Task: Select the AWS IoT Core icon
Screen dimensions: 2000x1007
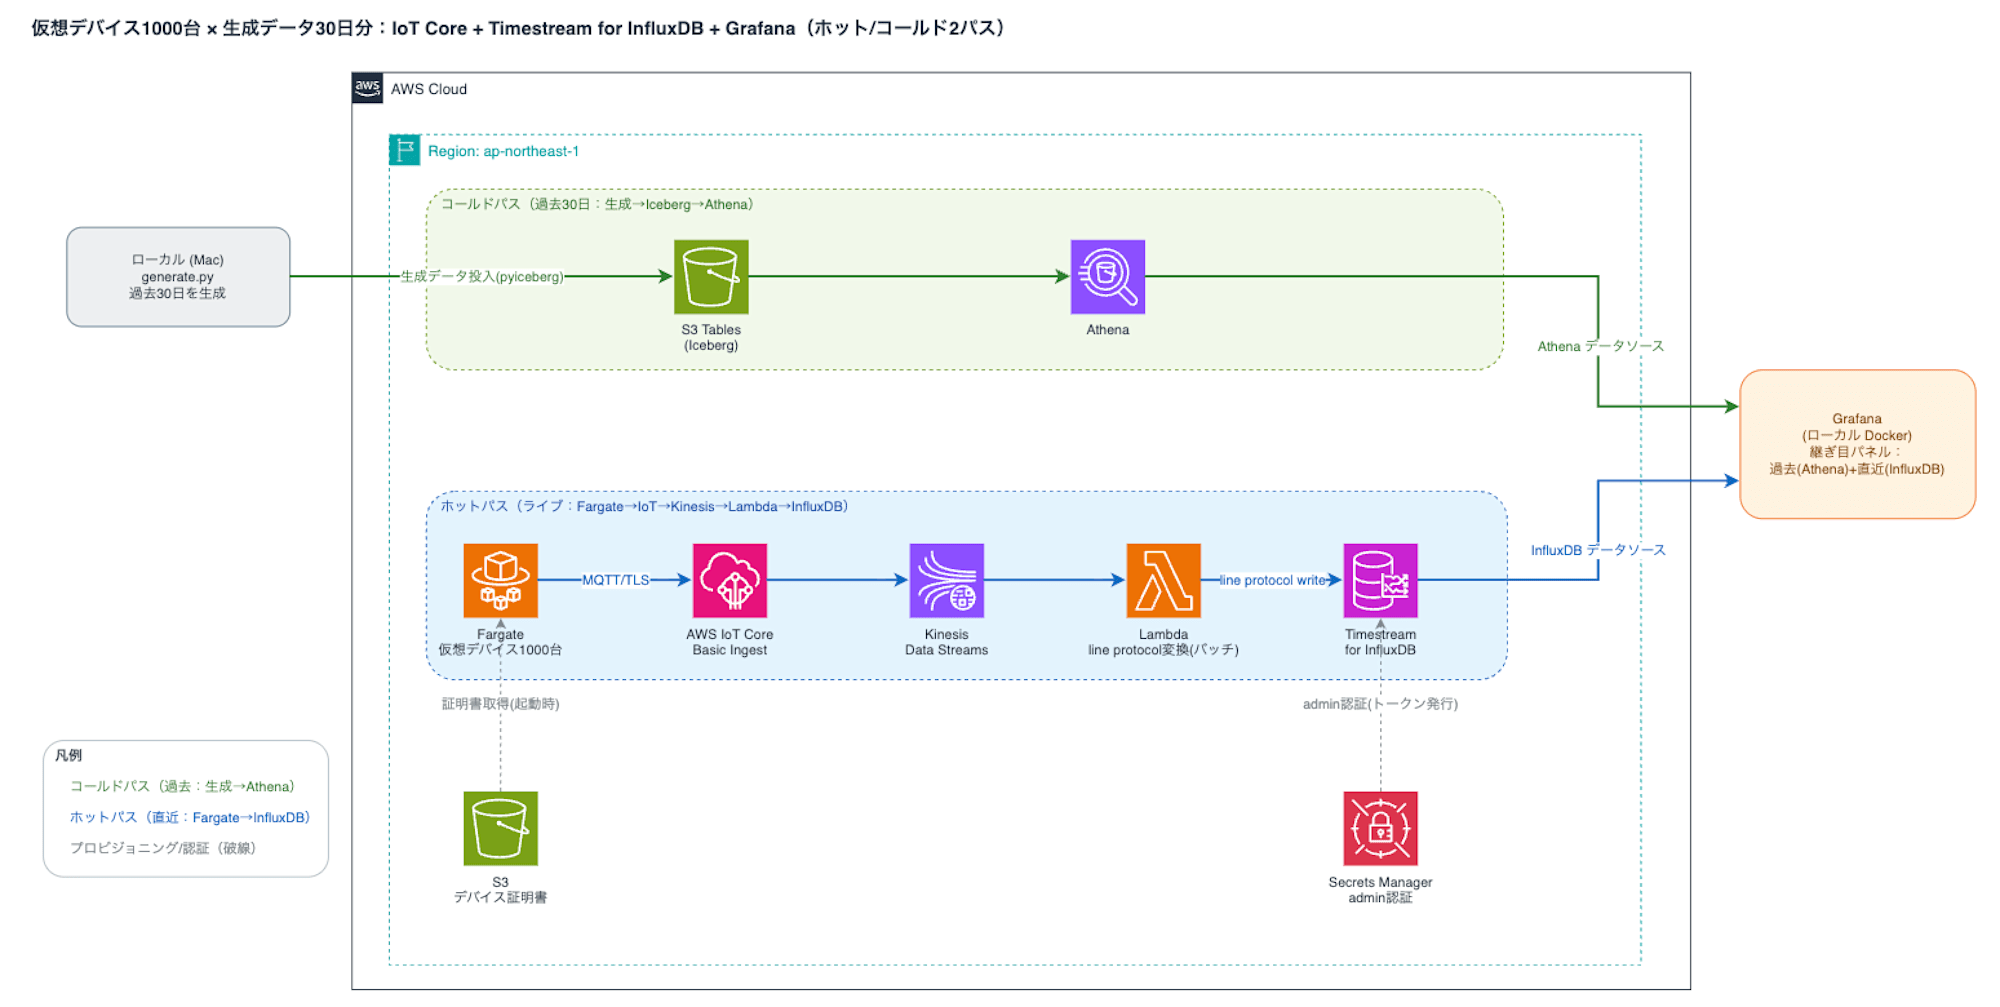Action: (x=730, y=581)
